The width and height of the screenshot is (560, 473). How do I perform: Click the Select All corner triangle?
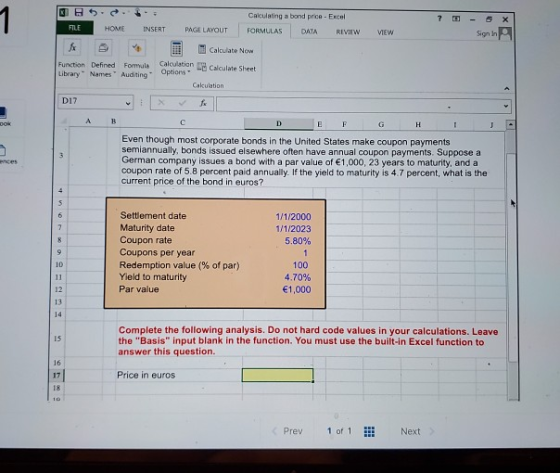pyautogui.click(x=64, y=121)
